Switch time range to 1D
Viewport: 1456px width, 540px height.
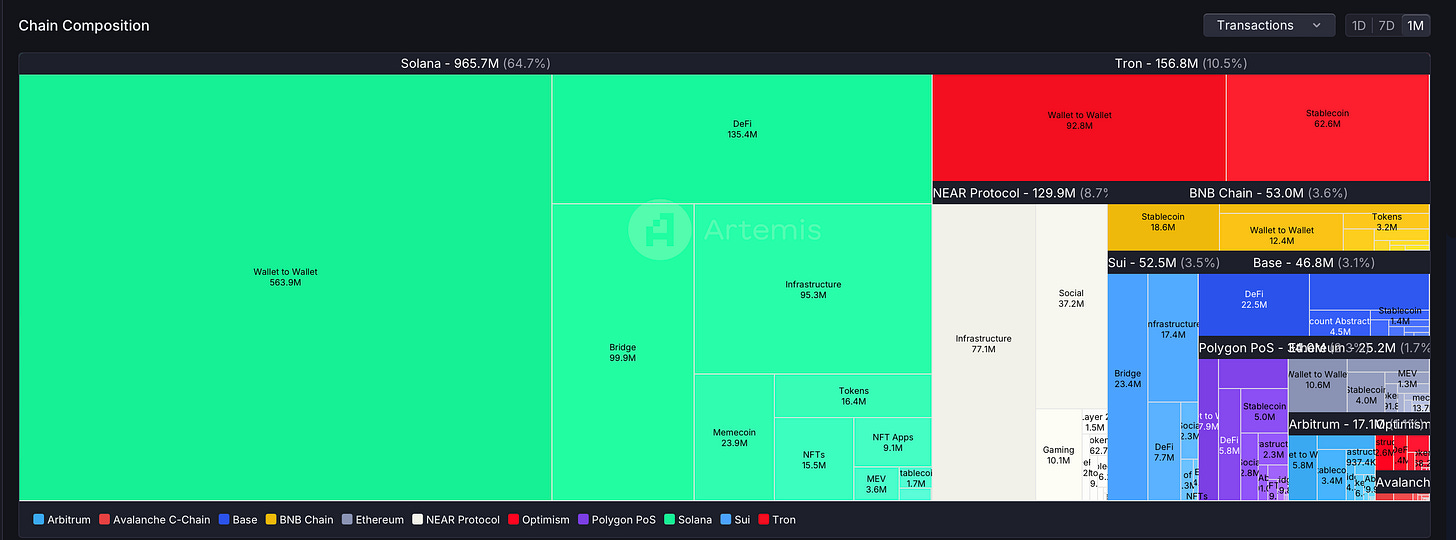coord(1359,25)
